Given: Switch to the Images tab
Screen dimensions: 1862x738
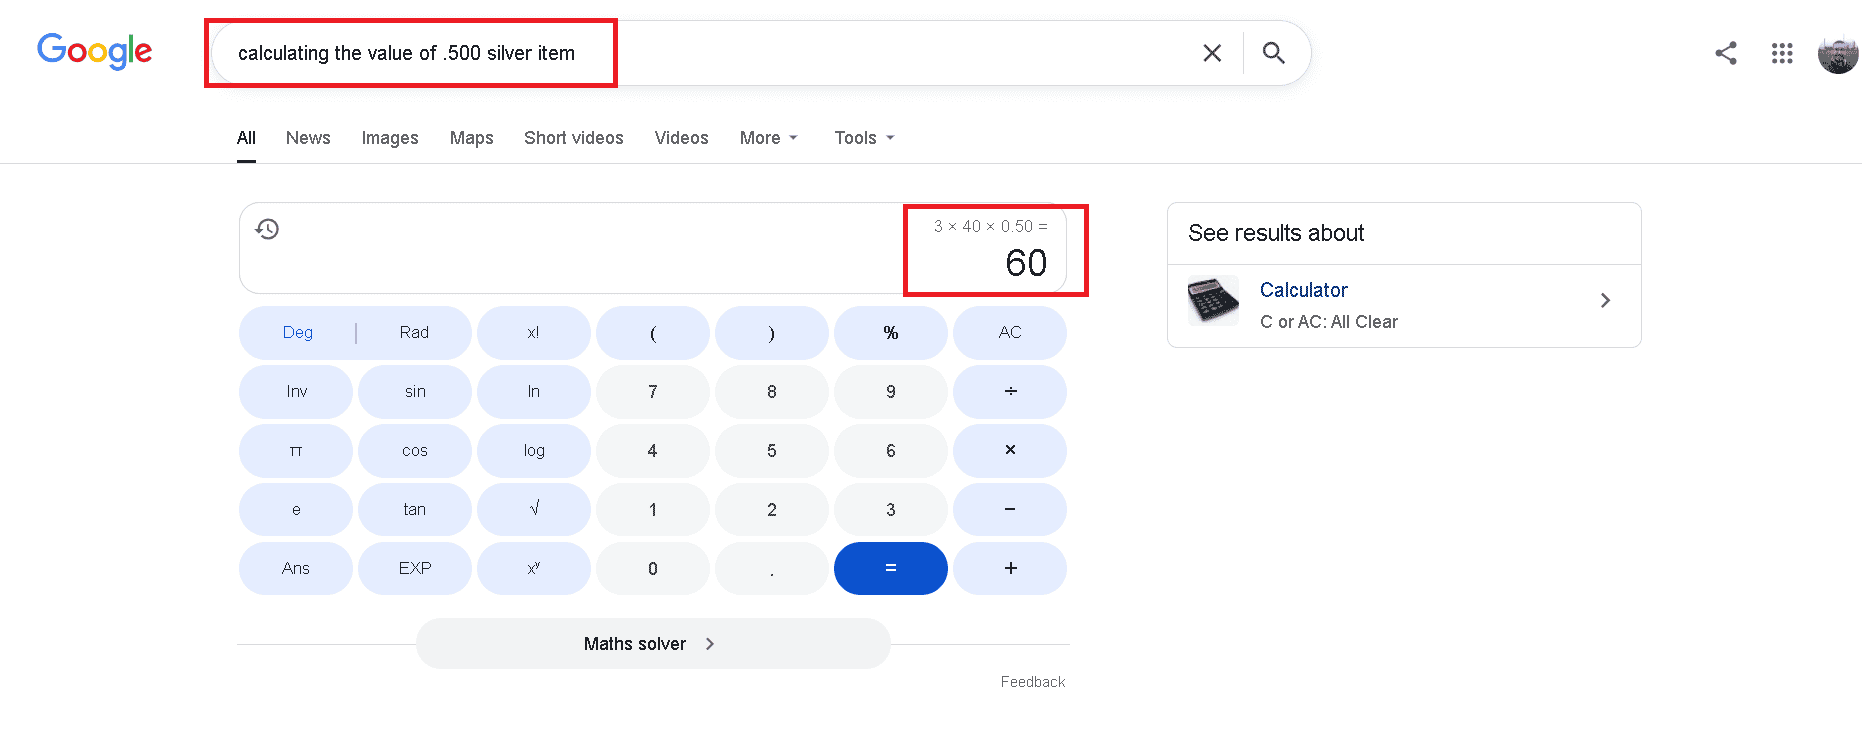Looking at the screenshot, I should 390,138.
